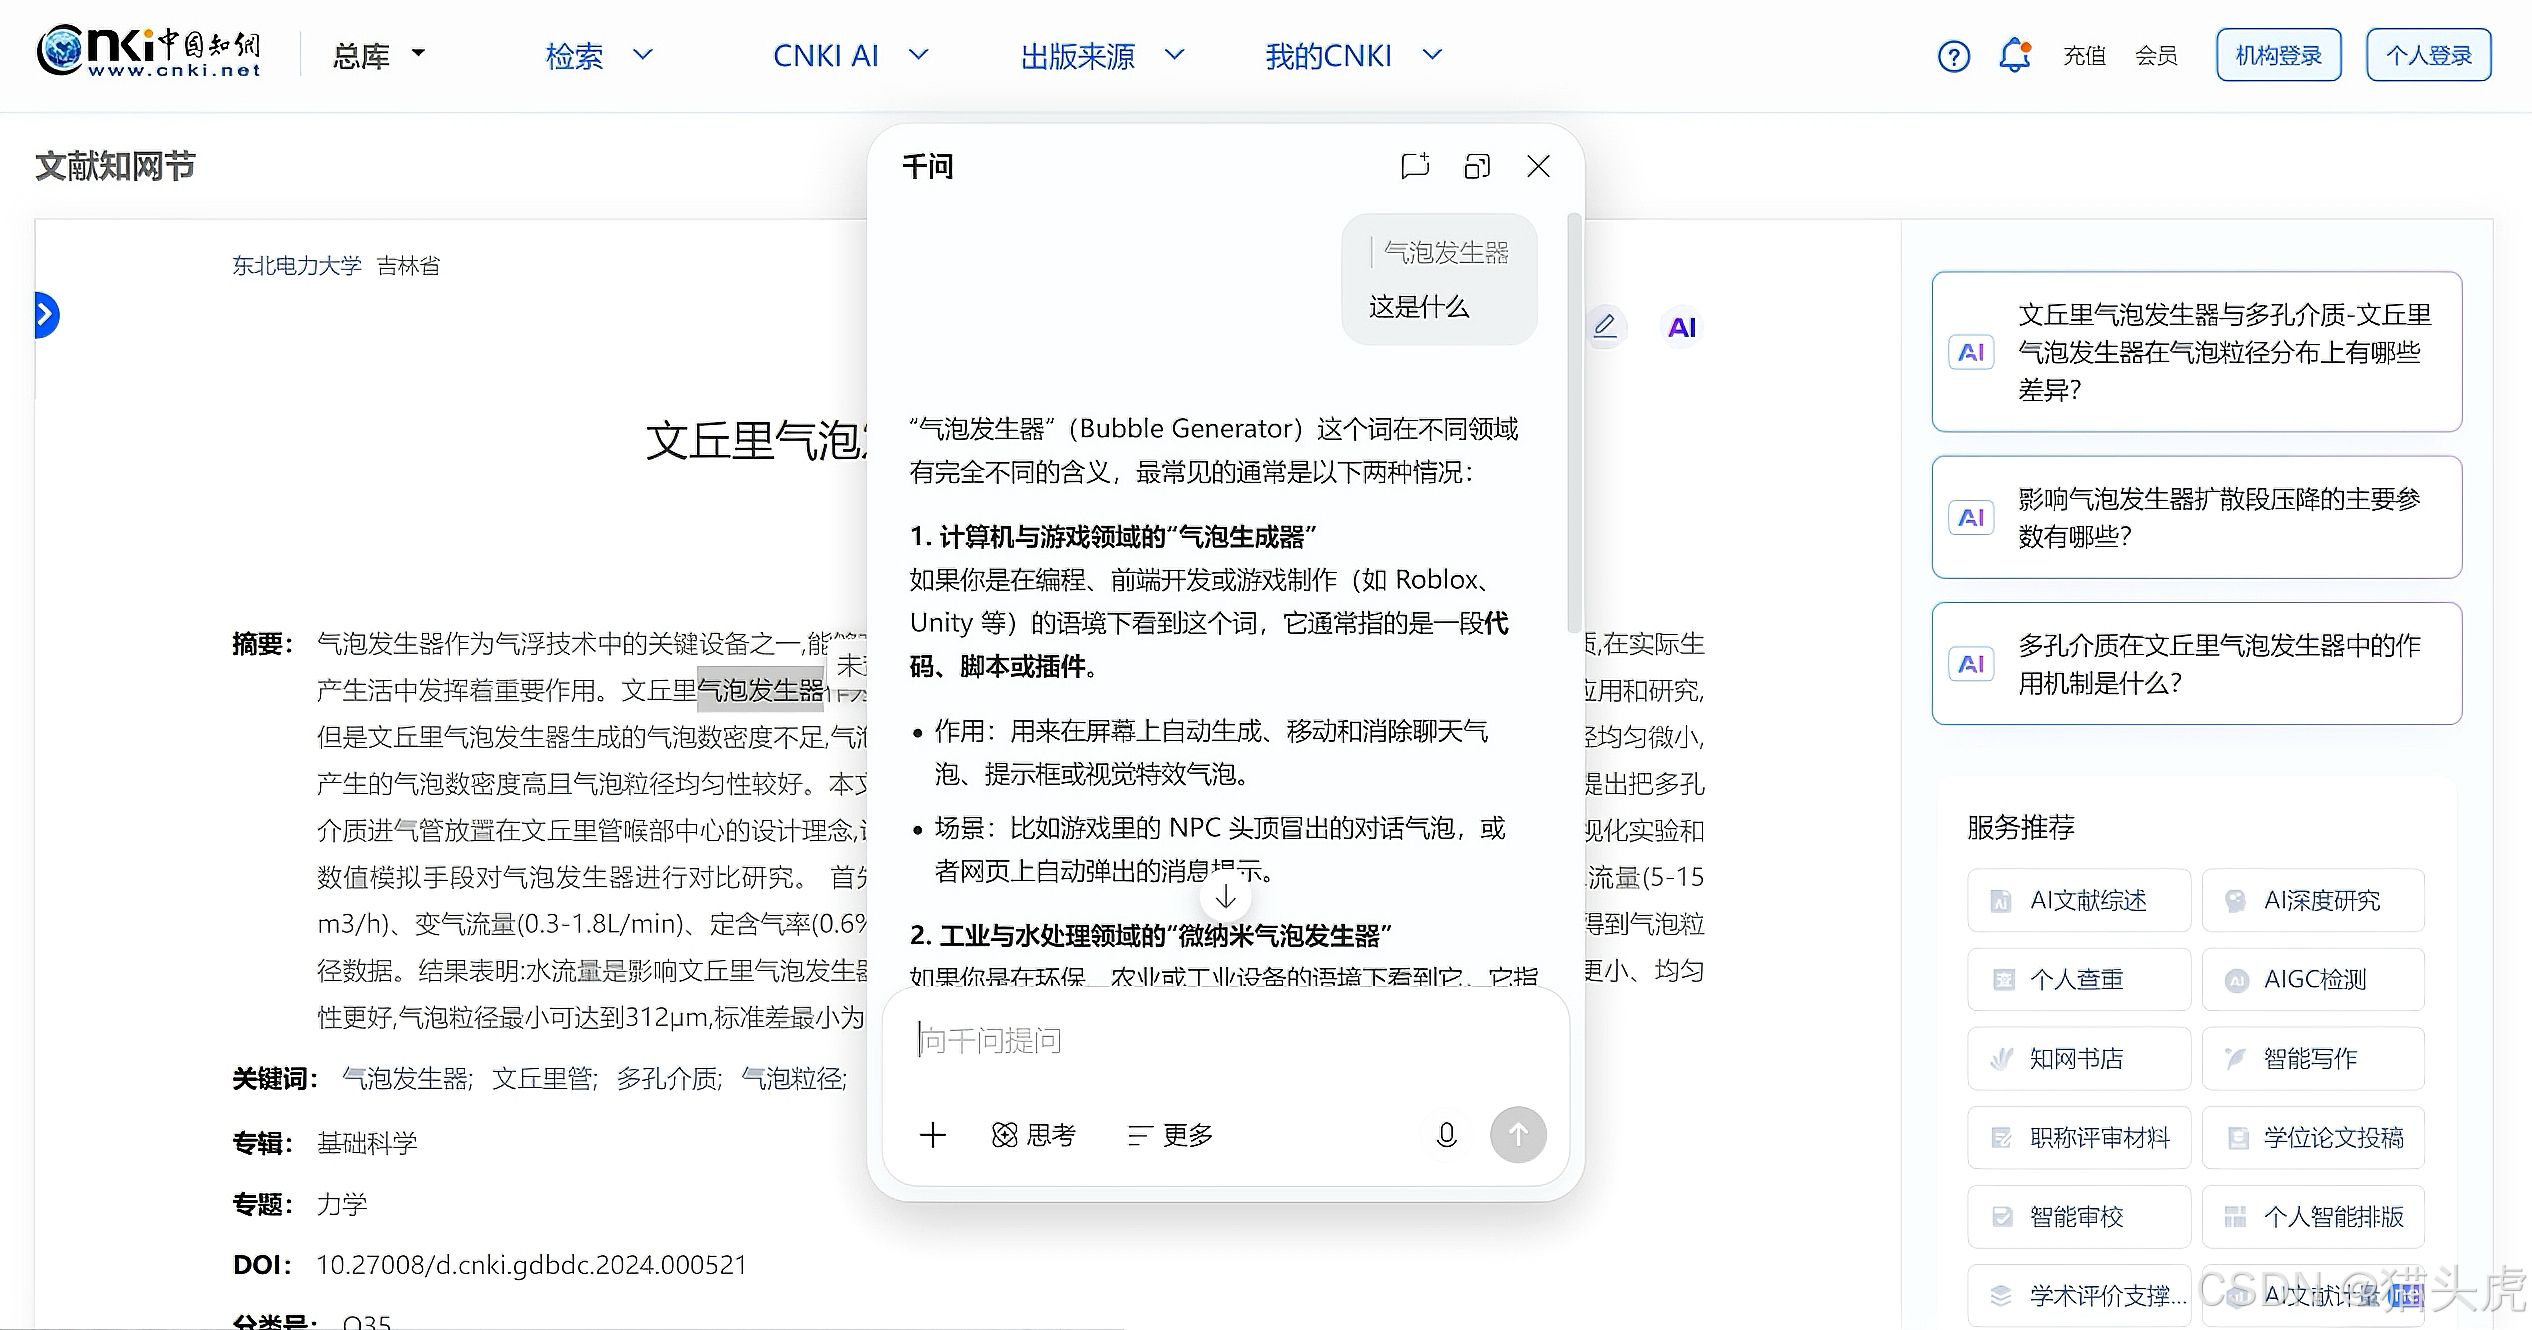Open the AI文献综述 service
Image resolution: width=2532 pixels, height=1330 pixels.
coord(2079,900)
